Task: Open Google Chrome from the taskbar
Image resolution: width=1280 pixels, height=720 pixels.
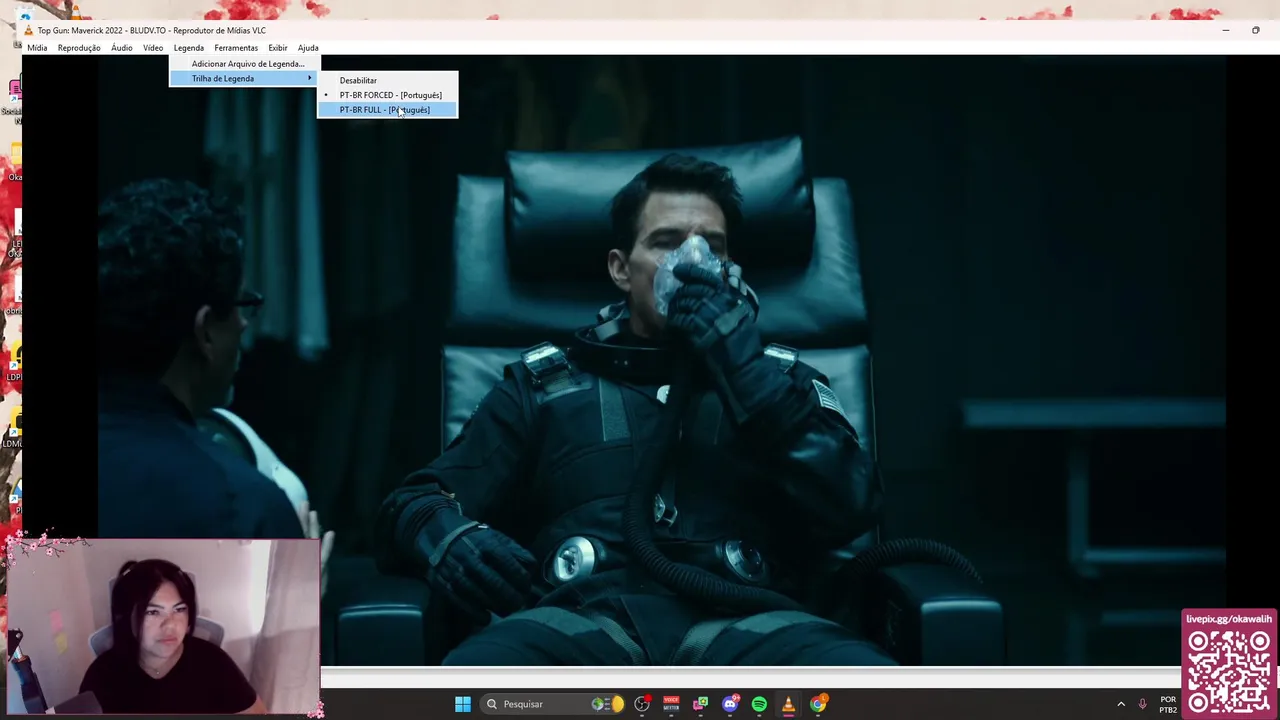Action: pyautogui.click(x=818, y=704)
